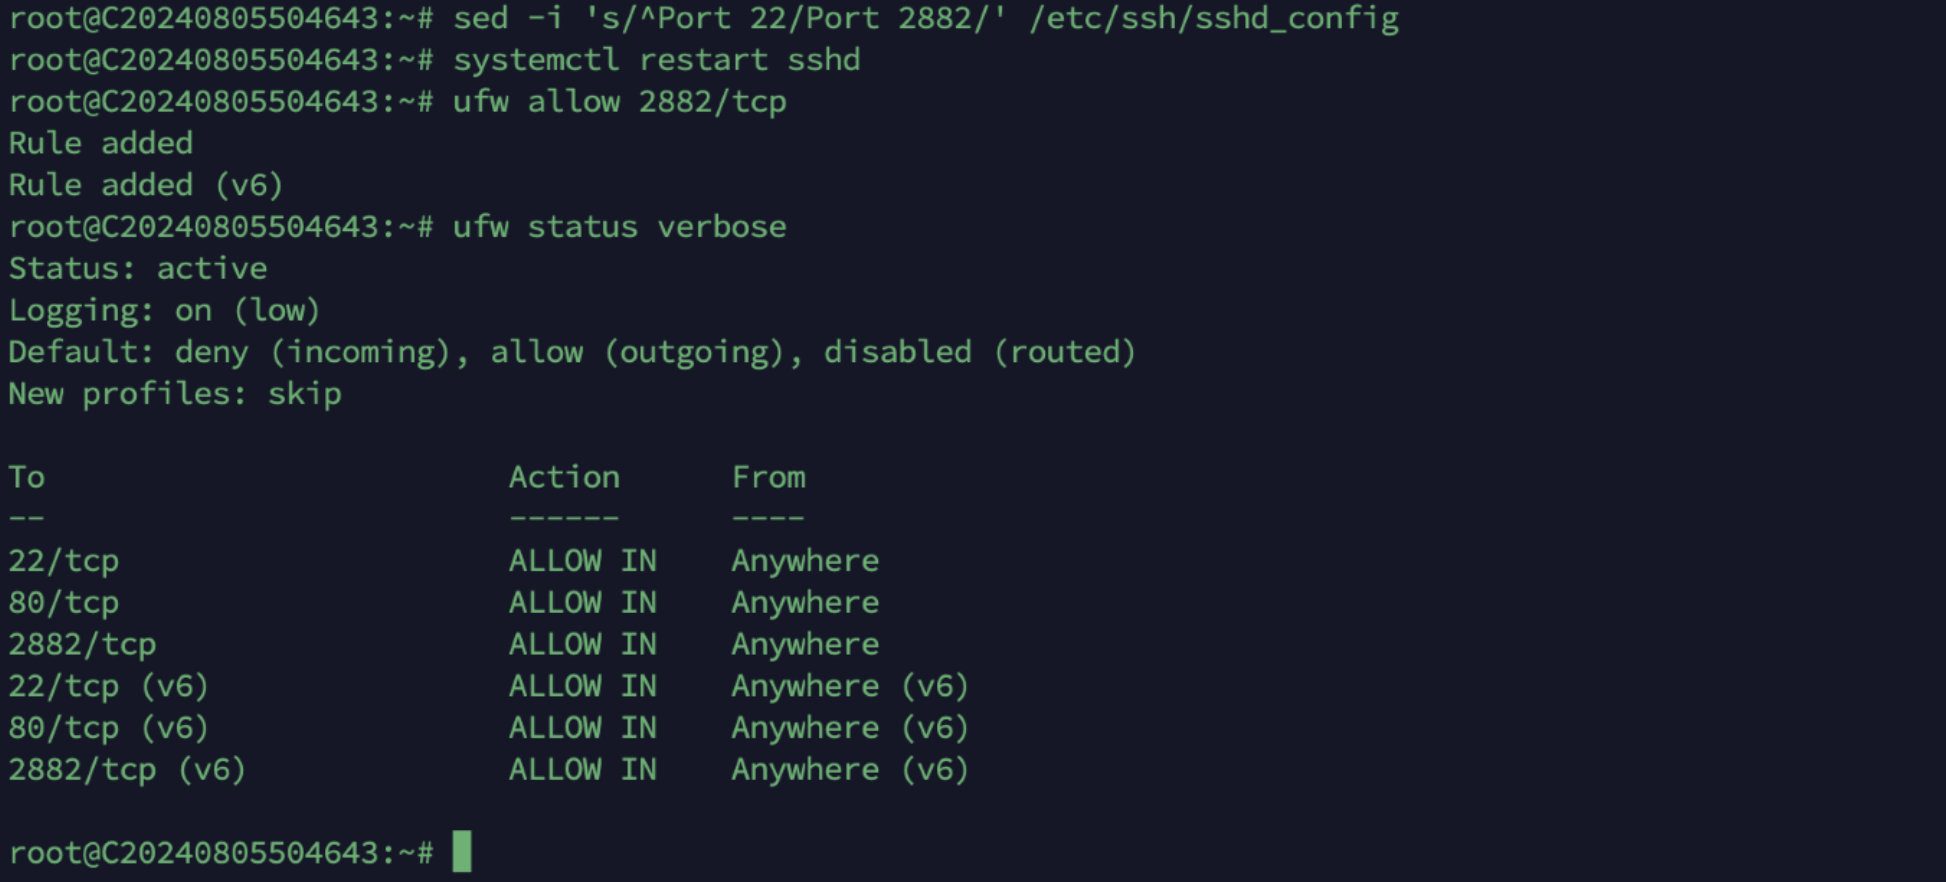The width and height of the screenshot is (1946, 882).
Task: Click the ufw allow 2882/tcp command
Action: pyautogui.click(x=619, y=102)
